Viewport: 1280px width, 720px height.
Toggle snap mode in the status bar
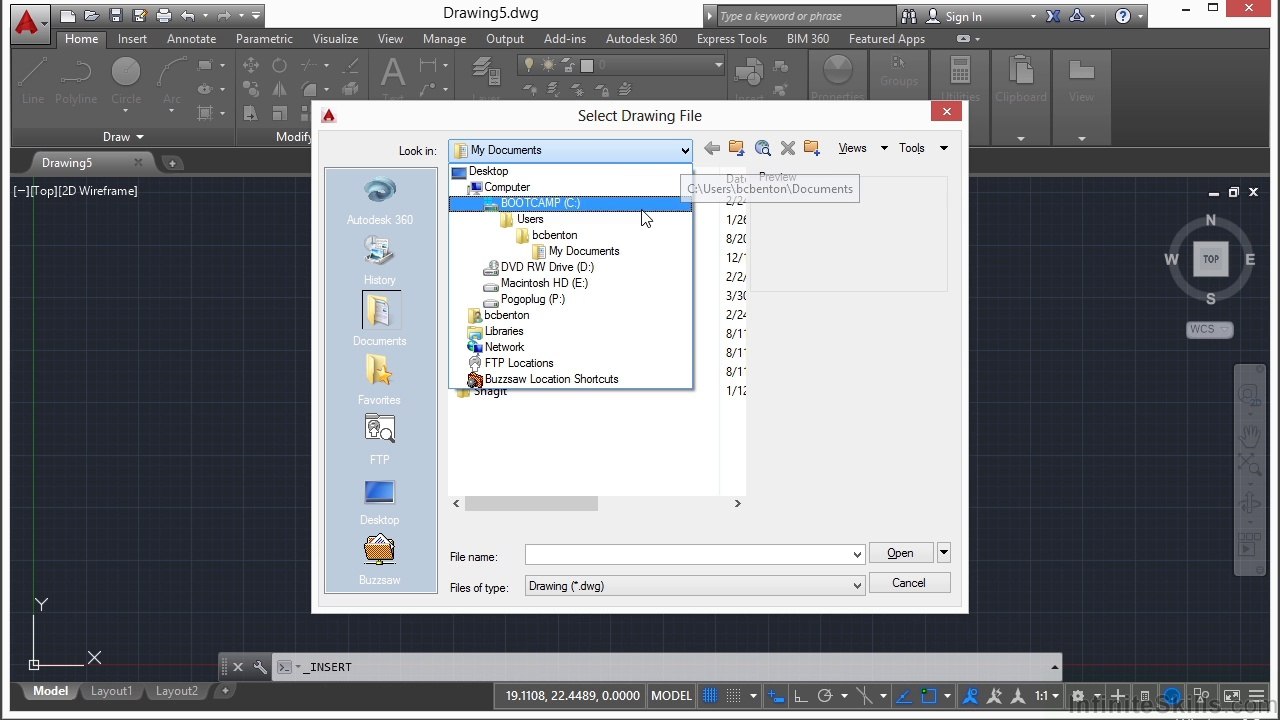click(733, 696)
